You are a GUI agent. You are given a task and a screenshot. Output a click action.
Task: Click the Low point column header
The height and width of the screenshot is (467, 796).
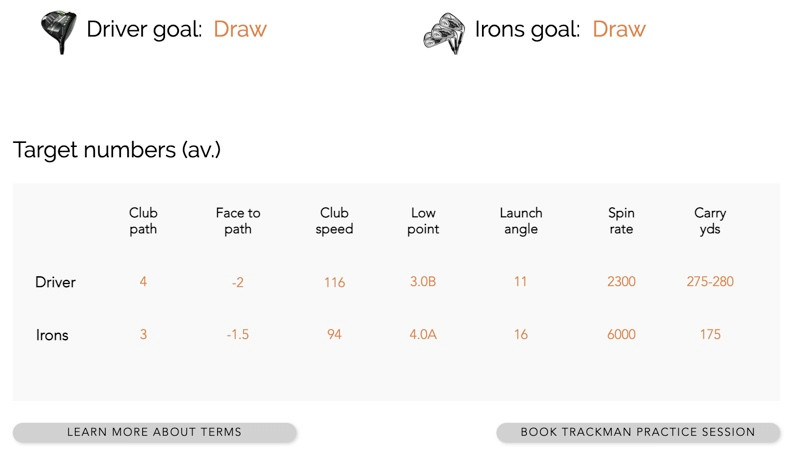tap(423, 221)
